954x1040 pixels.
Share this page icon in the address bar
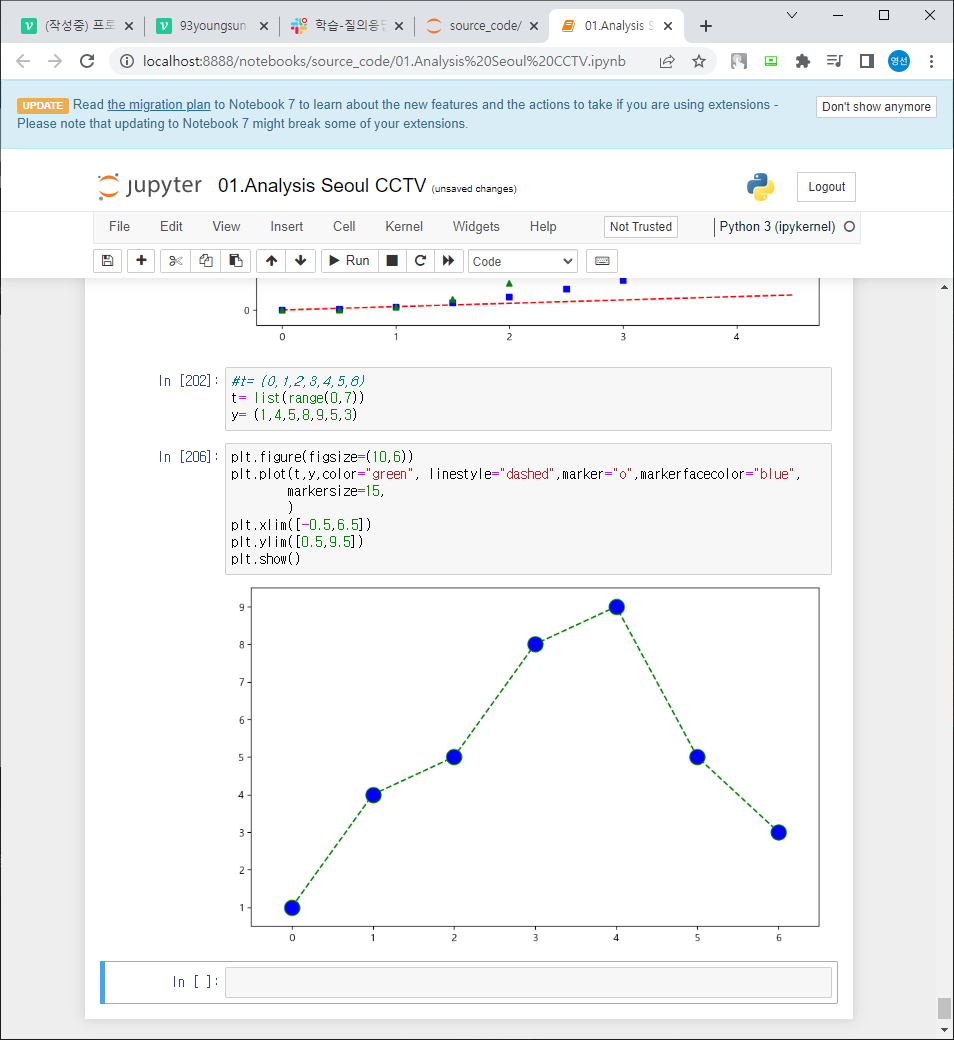[667, 62]
